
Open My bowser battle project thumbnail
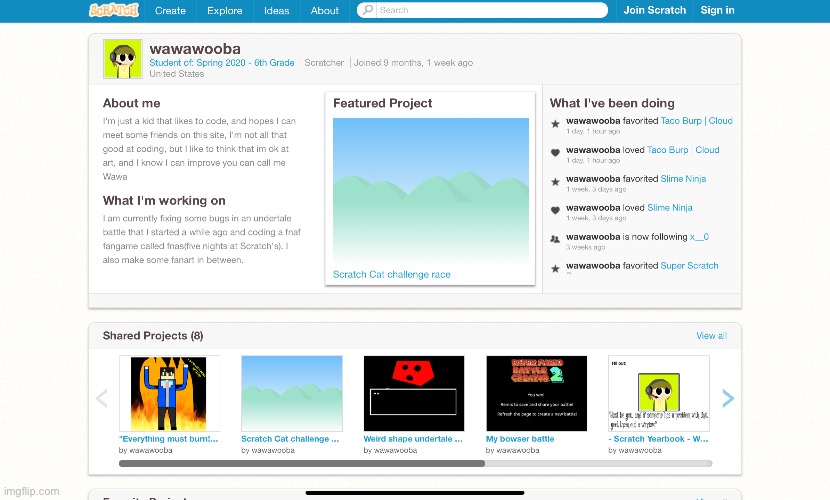537,393
